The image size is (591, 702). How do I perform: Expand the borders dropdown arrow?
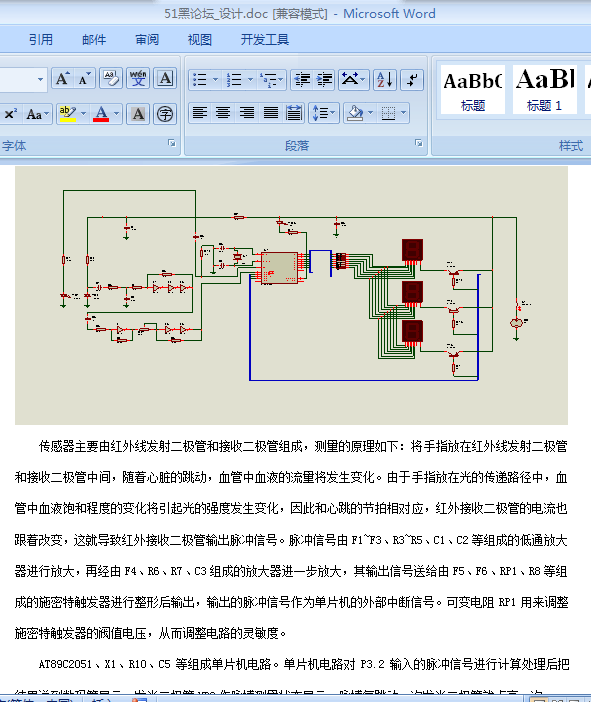tap(404, 113)
